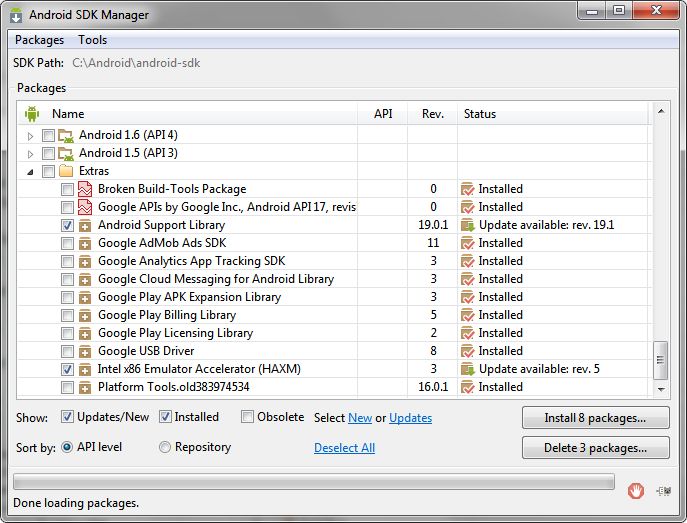Click the package icon next to Google Play APK Expansion Library

click(85, 297)
